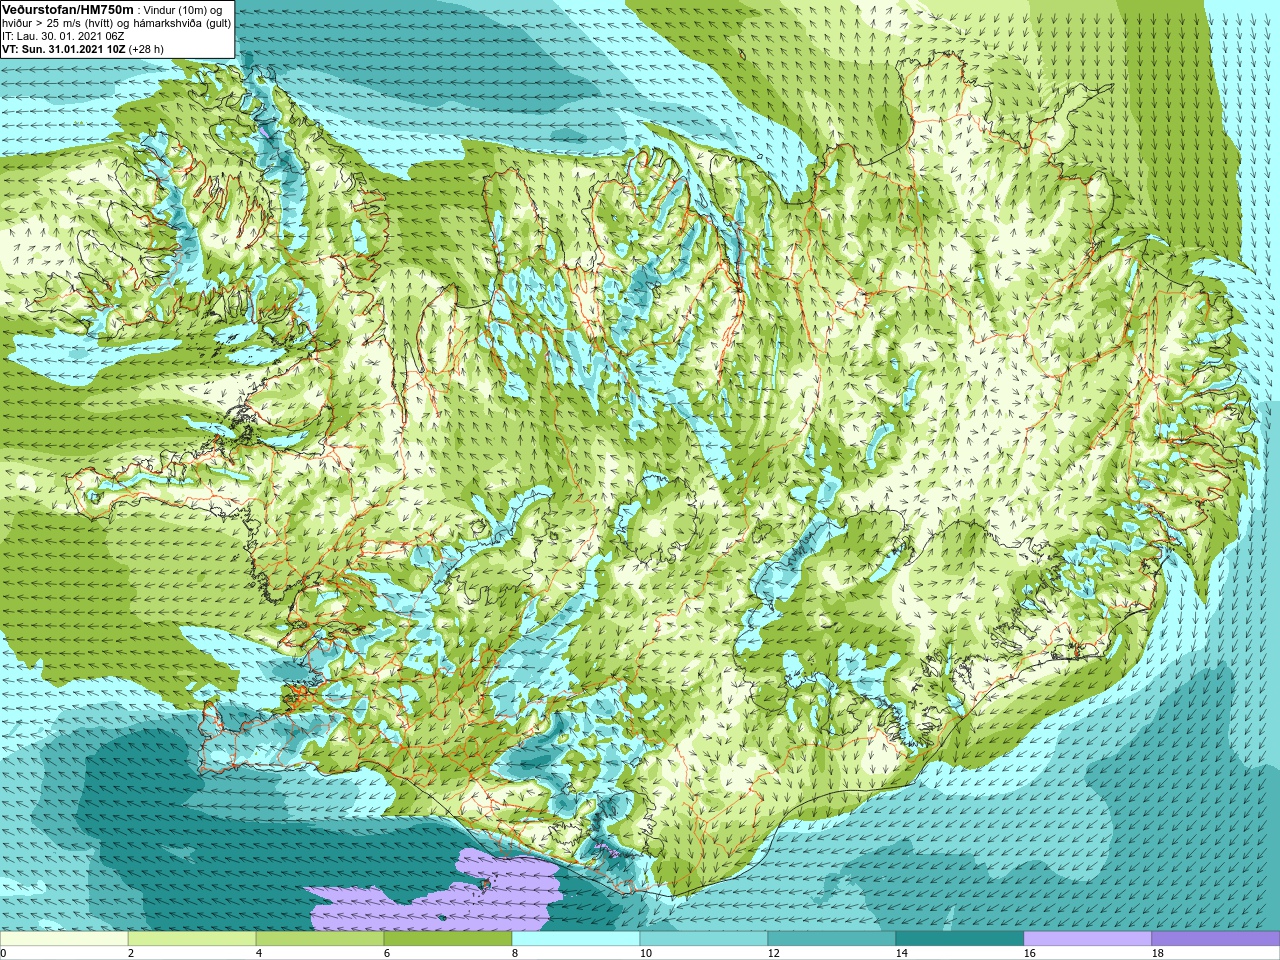The height and width of the screenshot is (960, 1280).
Task: Click the legend scale label "4"
Action: point(258,953)
